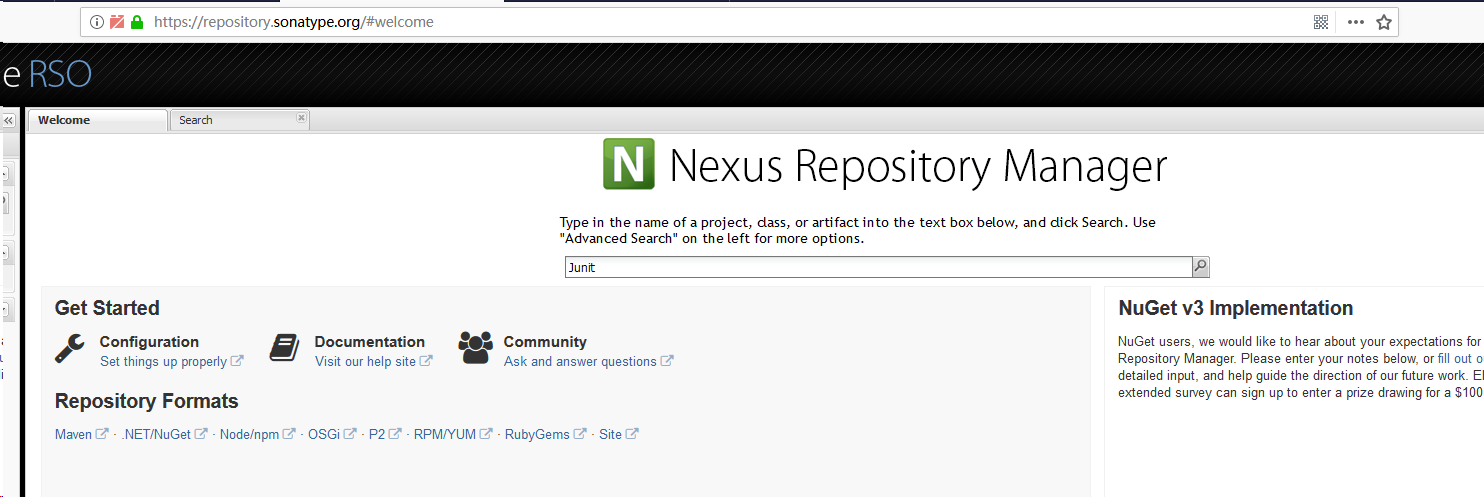Click the green padlock security icon
The image size is (1484, 497).
(x=137, y=22)
